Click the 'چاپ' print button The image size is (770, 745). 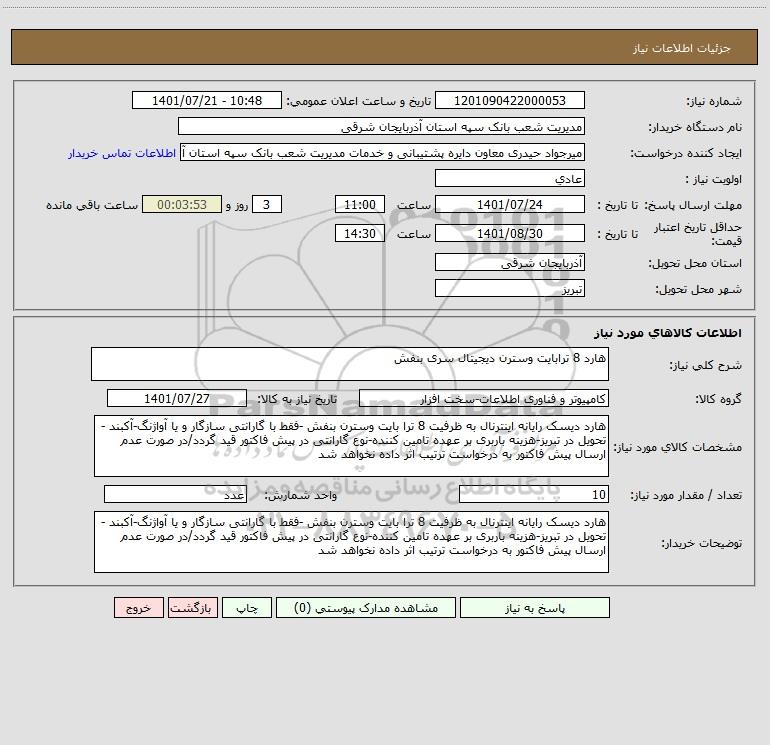point(247,608)
